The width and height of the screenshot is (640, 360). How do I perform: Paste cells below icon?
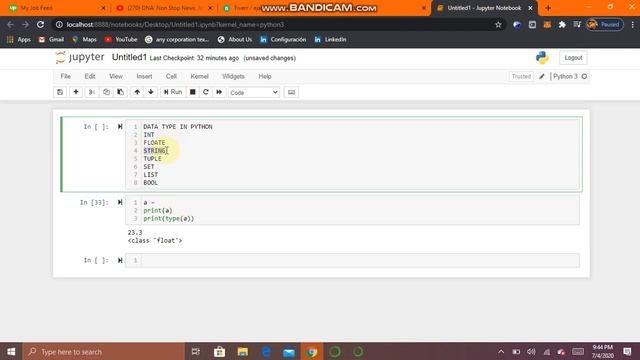120,92
